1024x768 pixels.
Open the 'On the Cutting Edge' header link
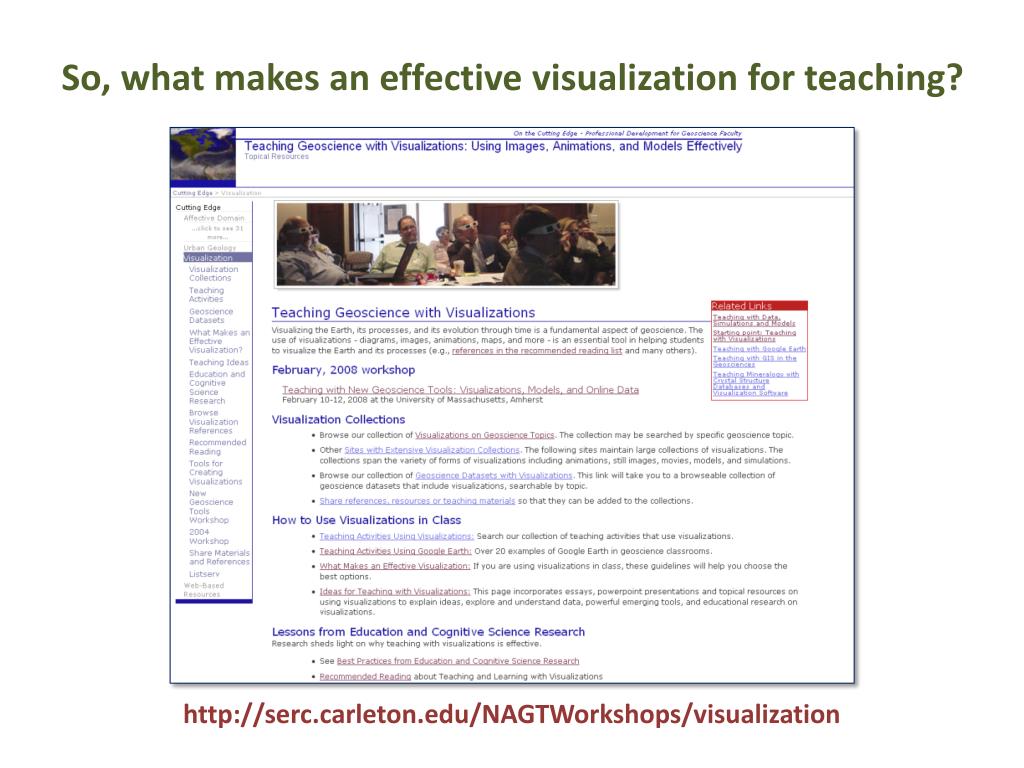tap(627, 133)
